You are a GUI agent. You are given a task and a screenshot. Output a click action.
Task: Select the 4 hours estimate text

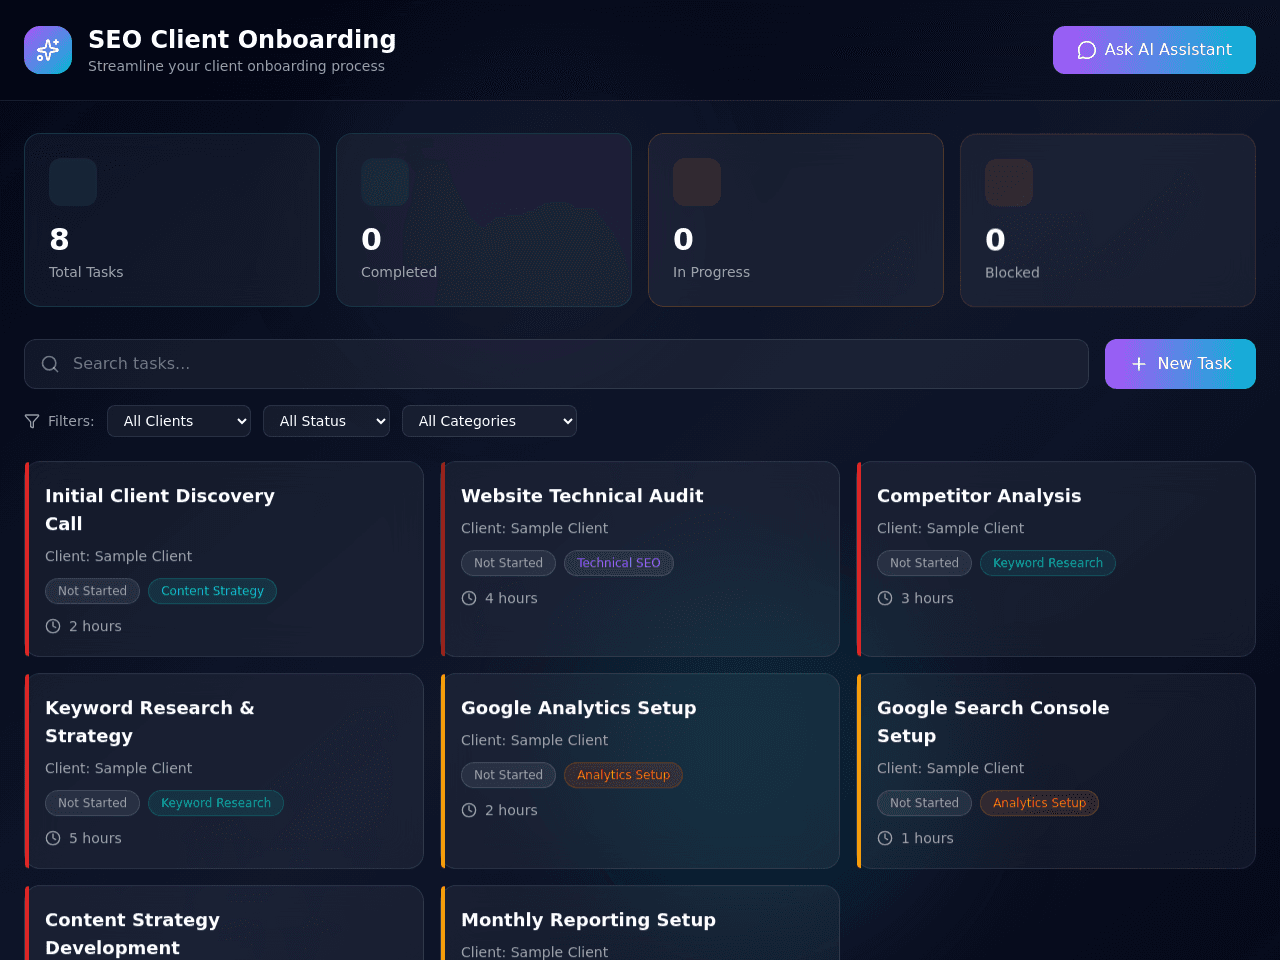coord(511,598)
